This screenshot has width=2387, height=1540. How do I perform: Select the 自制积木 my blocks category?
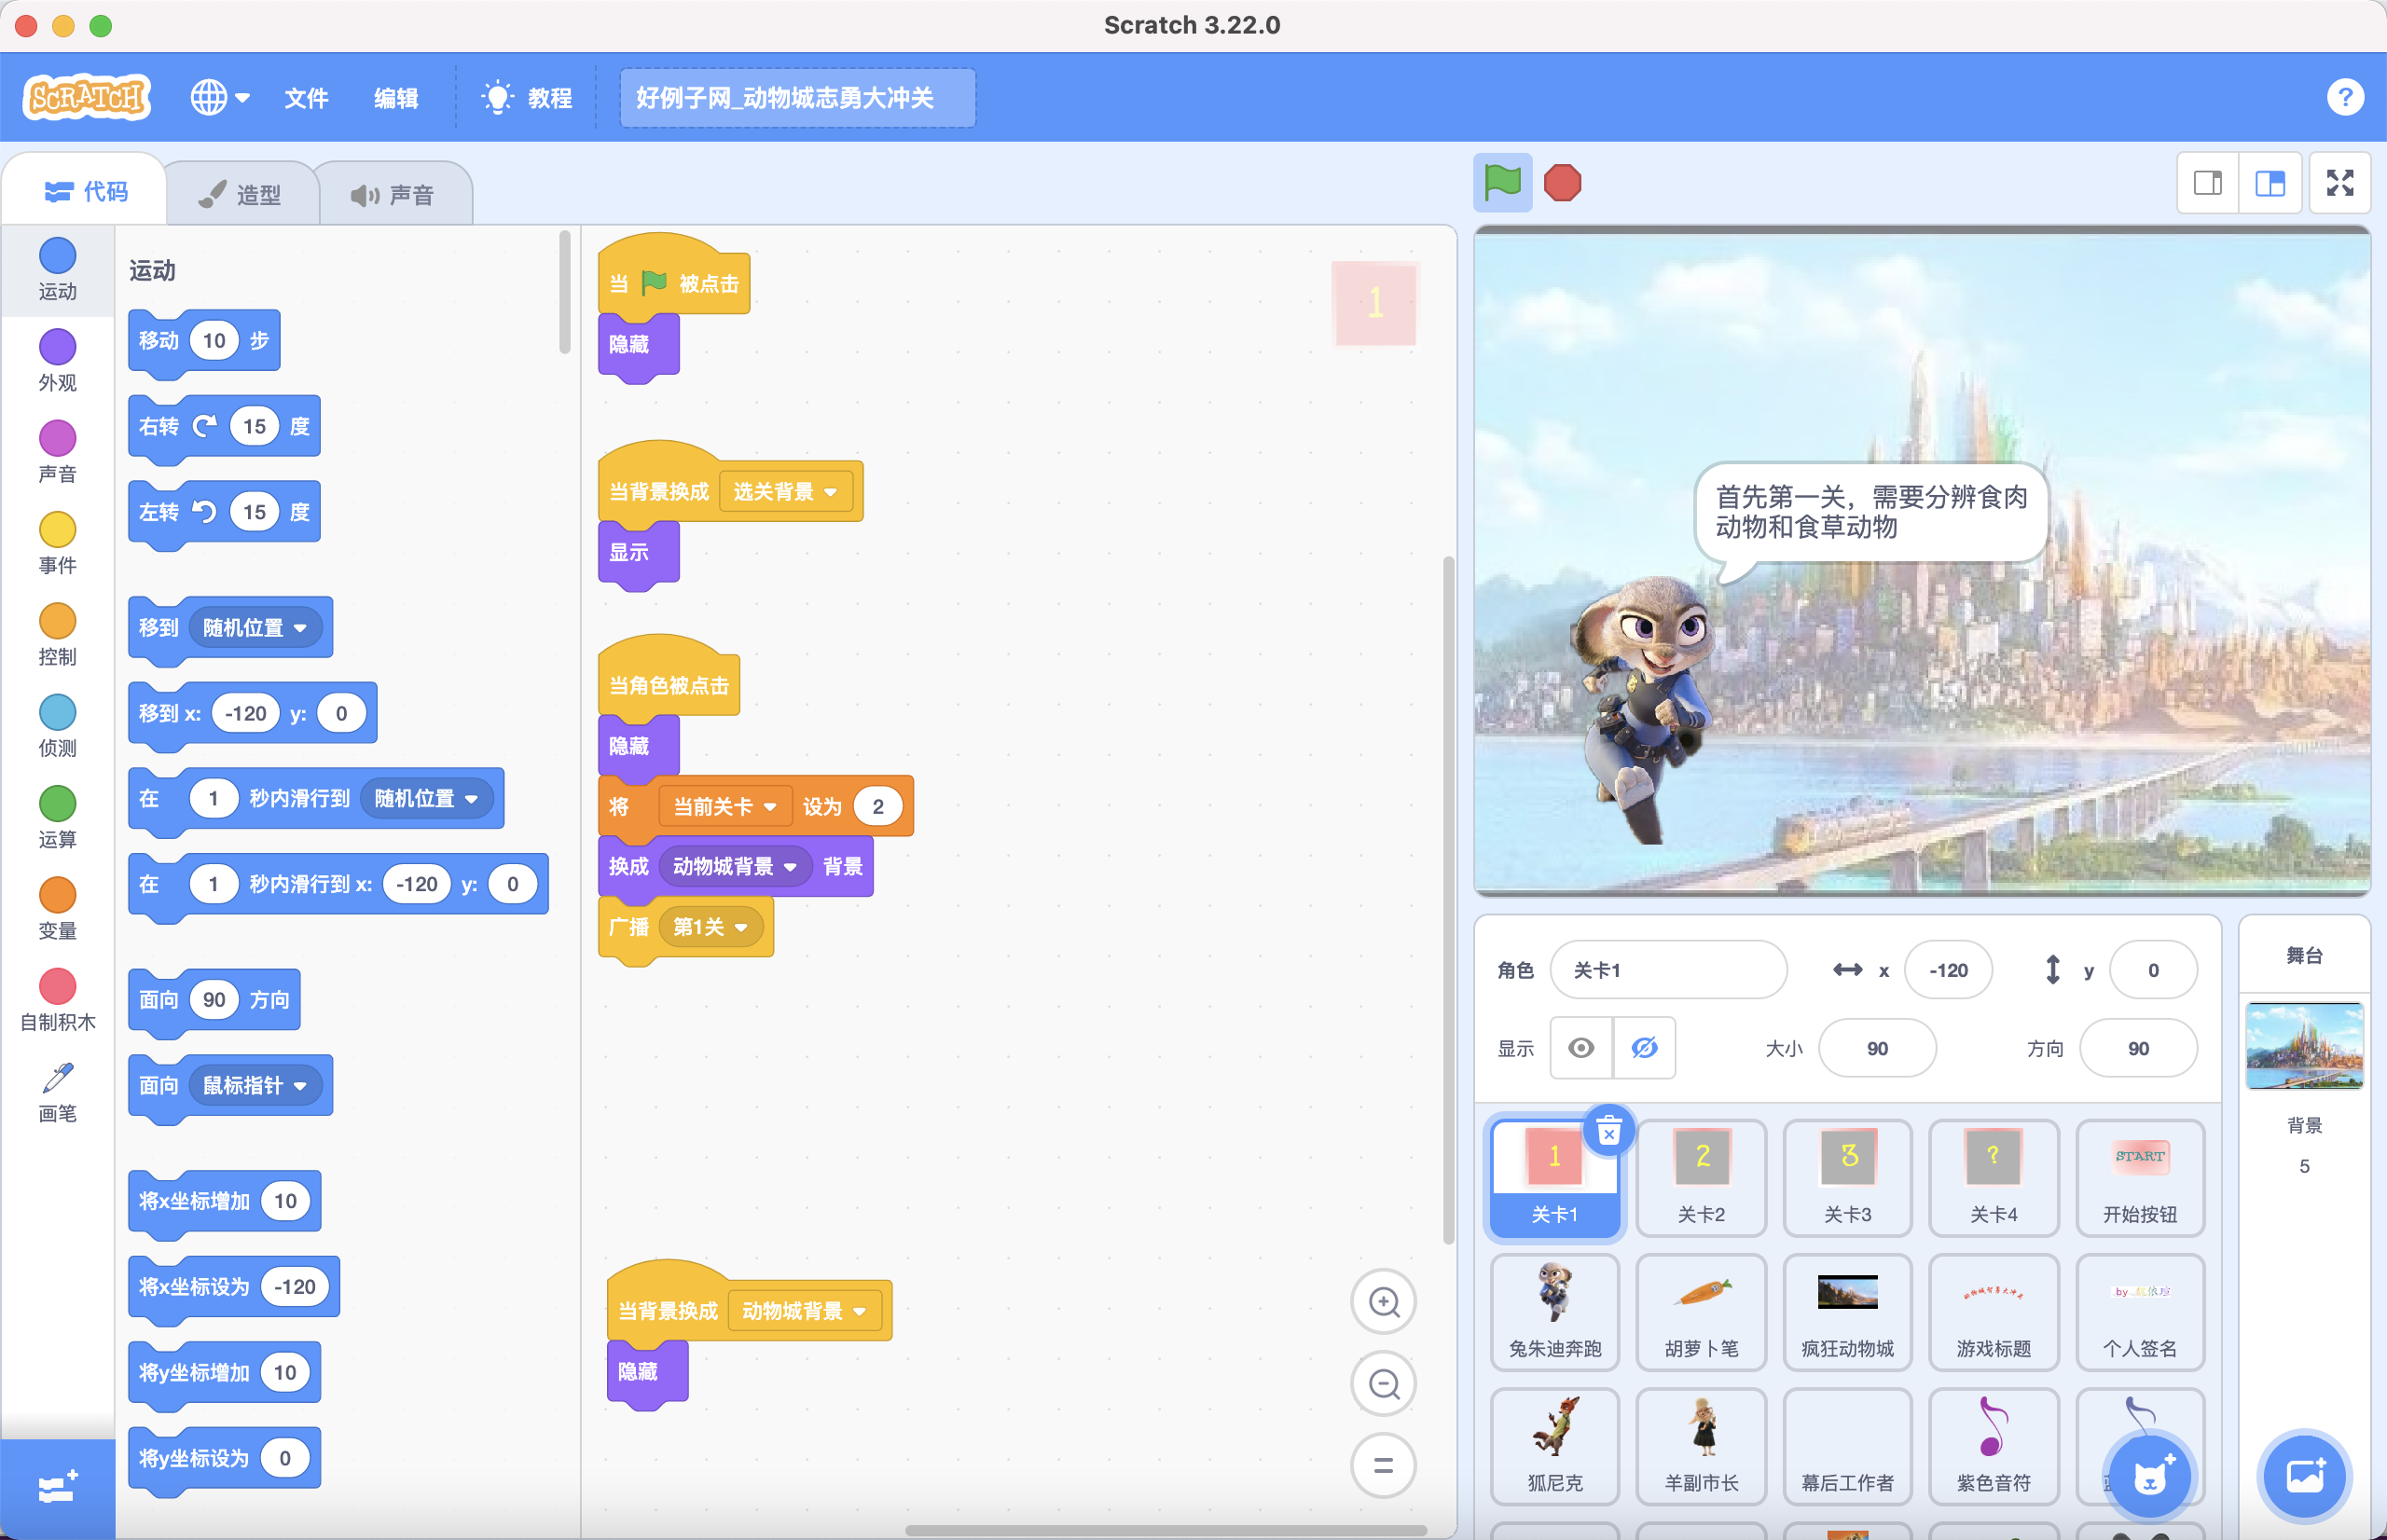click(57, 1000)
